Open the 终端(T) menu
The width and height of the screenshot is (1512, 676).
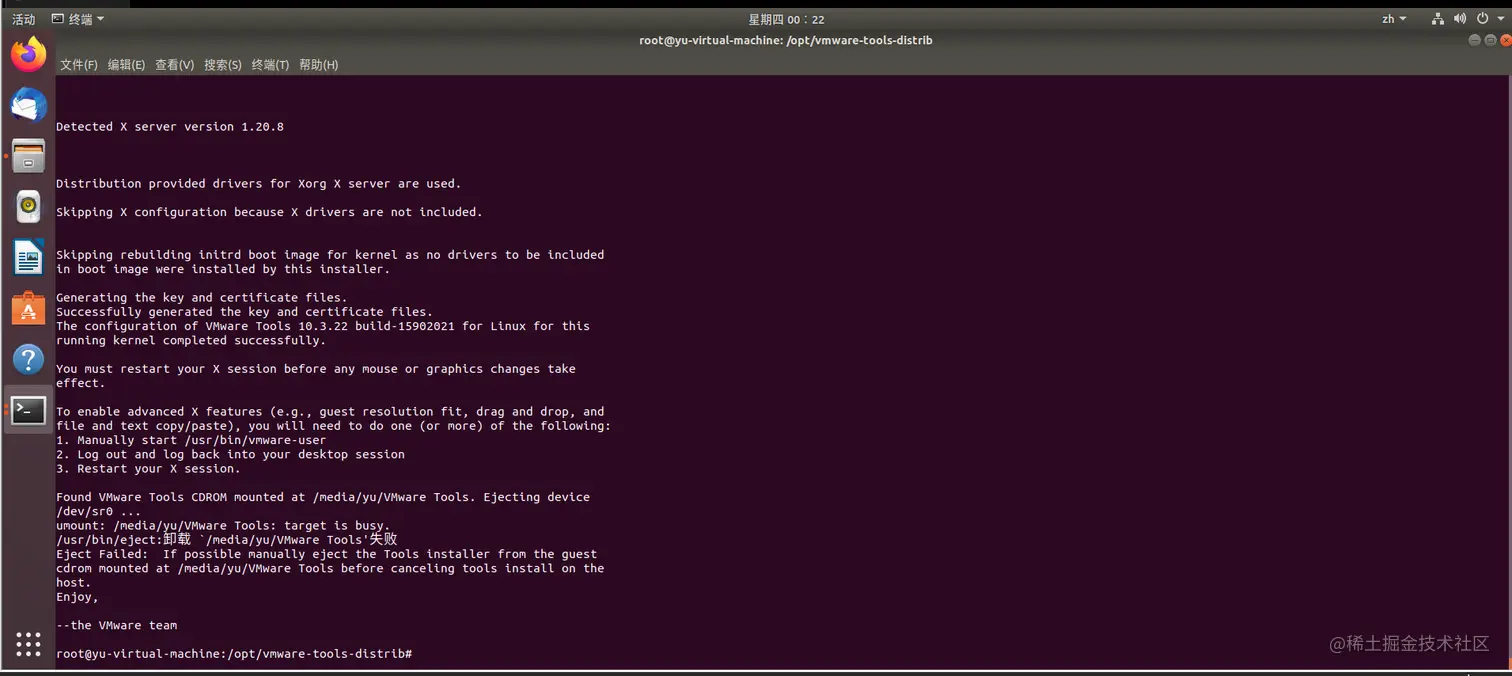point(270,65)
